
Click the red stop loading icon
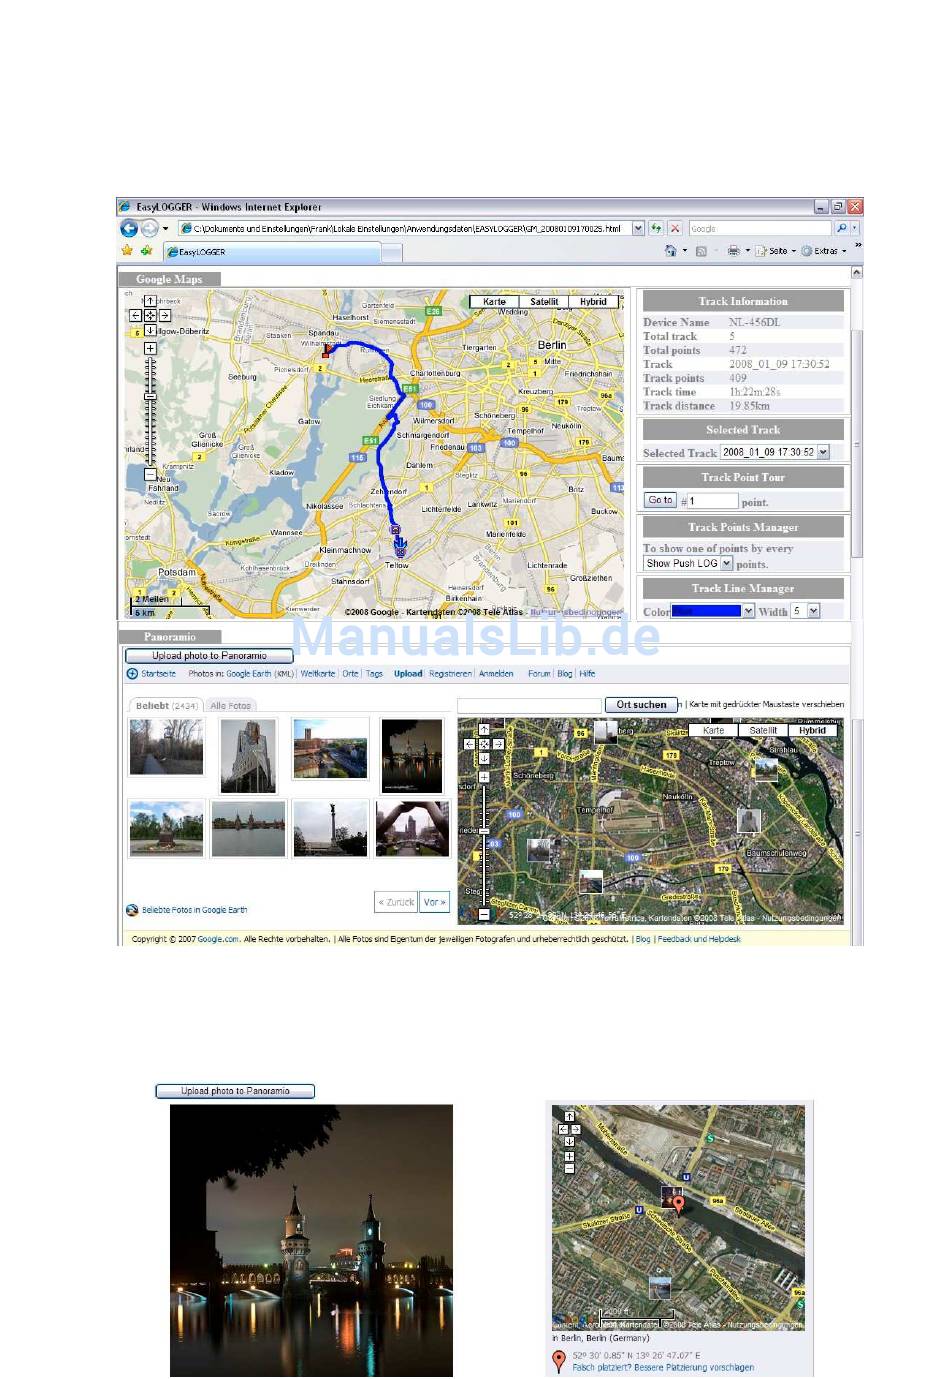click(675, 229)
